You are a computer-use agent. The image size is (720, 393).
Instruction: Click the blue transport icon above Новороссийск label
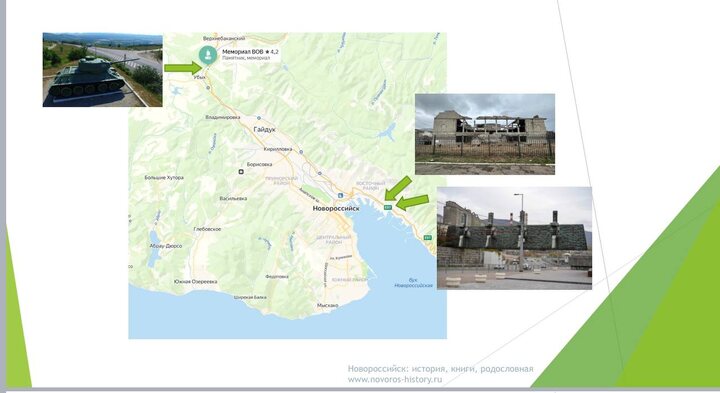click(x=340, y=196)
